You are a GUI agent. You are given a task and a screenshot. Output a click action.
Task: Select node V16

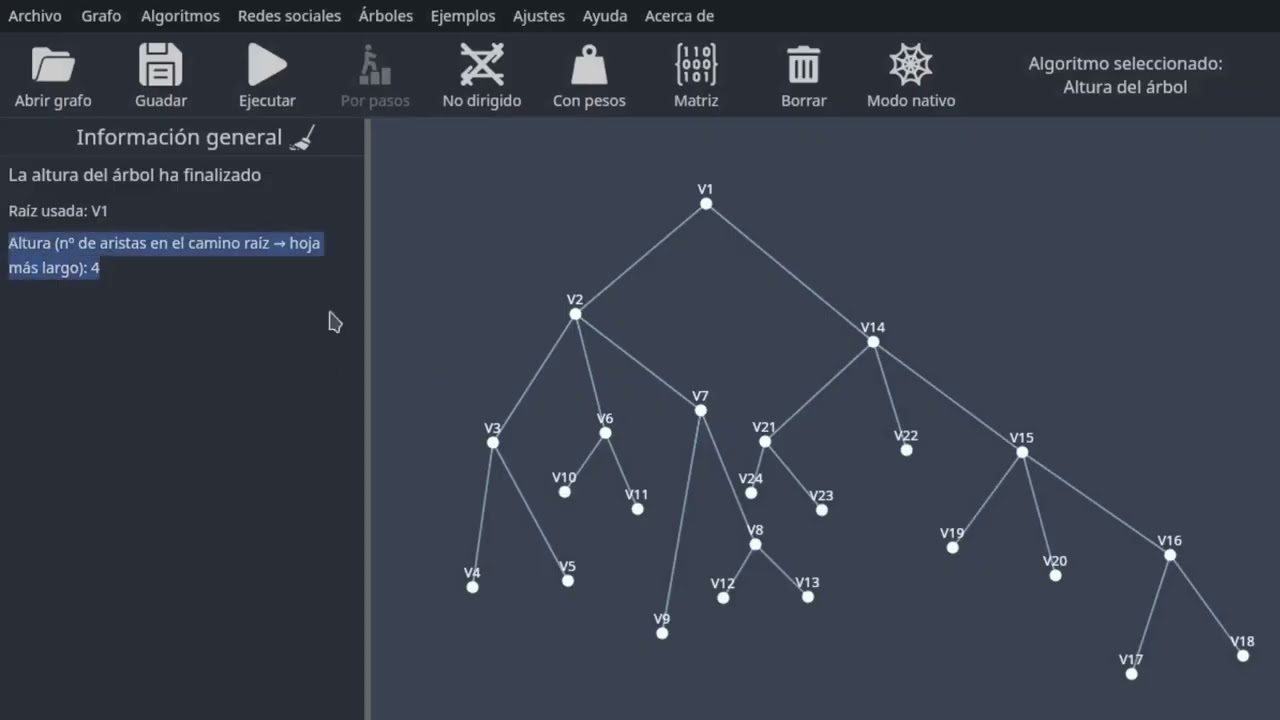click(1170, 555)
